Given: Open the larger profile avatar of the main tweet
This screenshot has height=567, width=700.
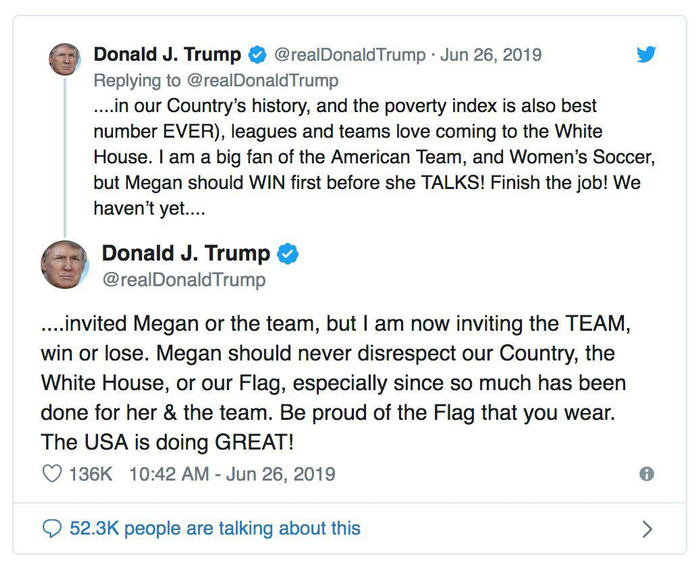Looking at the screenshot, I should click(x=65, y=265).
